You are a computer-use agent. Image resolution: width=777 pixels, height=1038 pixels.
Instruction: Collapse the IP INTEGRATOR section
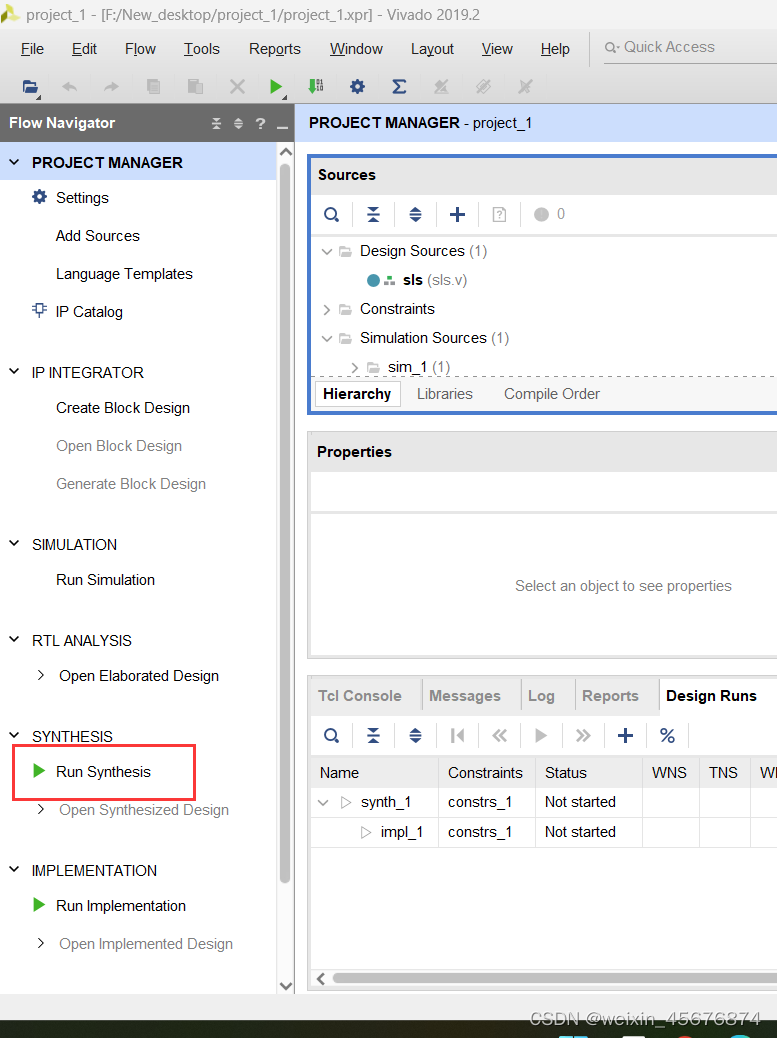click(x=14, y=372)
